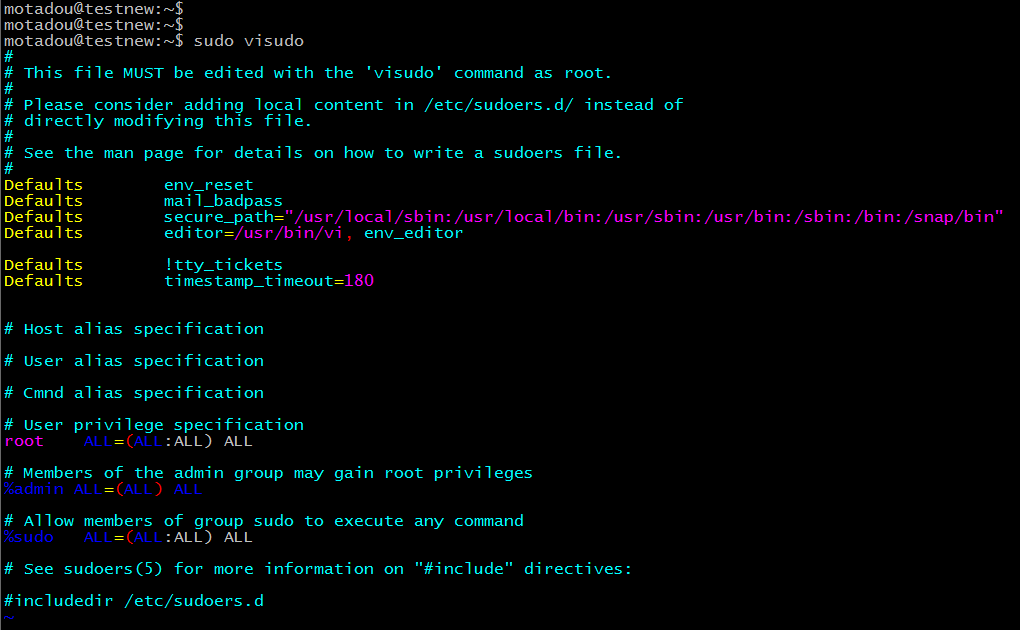Click the 'Host alias specification' comment

click(143, 329)
